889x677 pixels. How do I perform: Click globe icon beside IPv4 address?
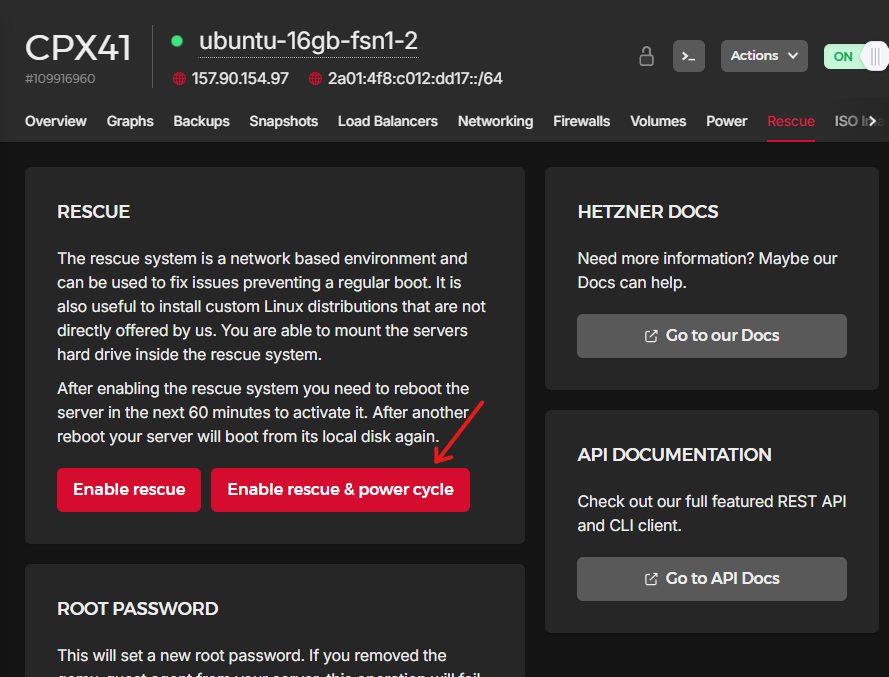tap(179, 78)
